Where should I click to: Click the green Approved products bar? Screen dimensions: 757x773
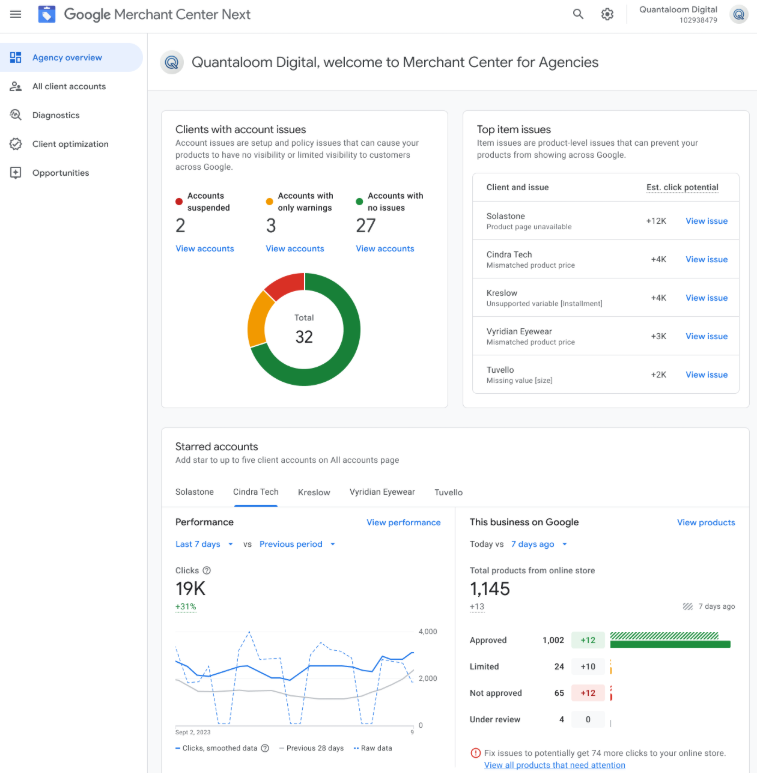pos(670,644)
